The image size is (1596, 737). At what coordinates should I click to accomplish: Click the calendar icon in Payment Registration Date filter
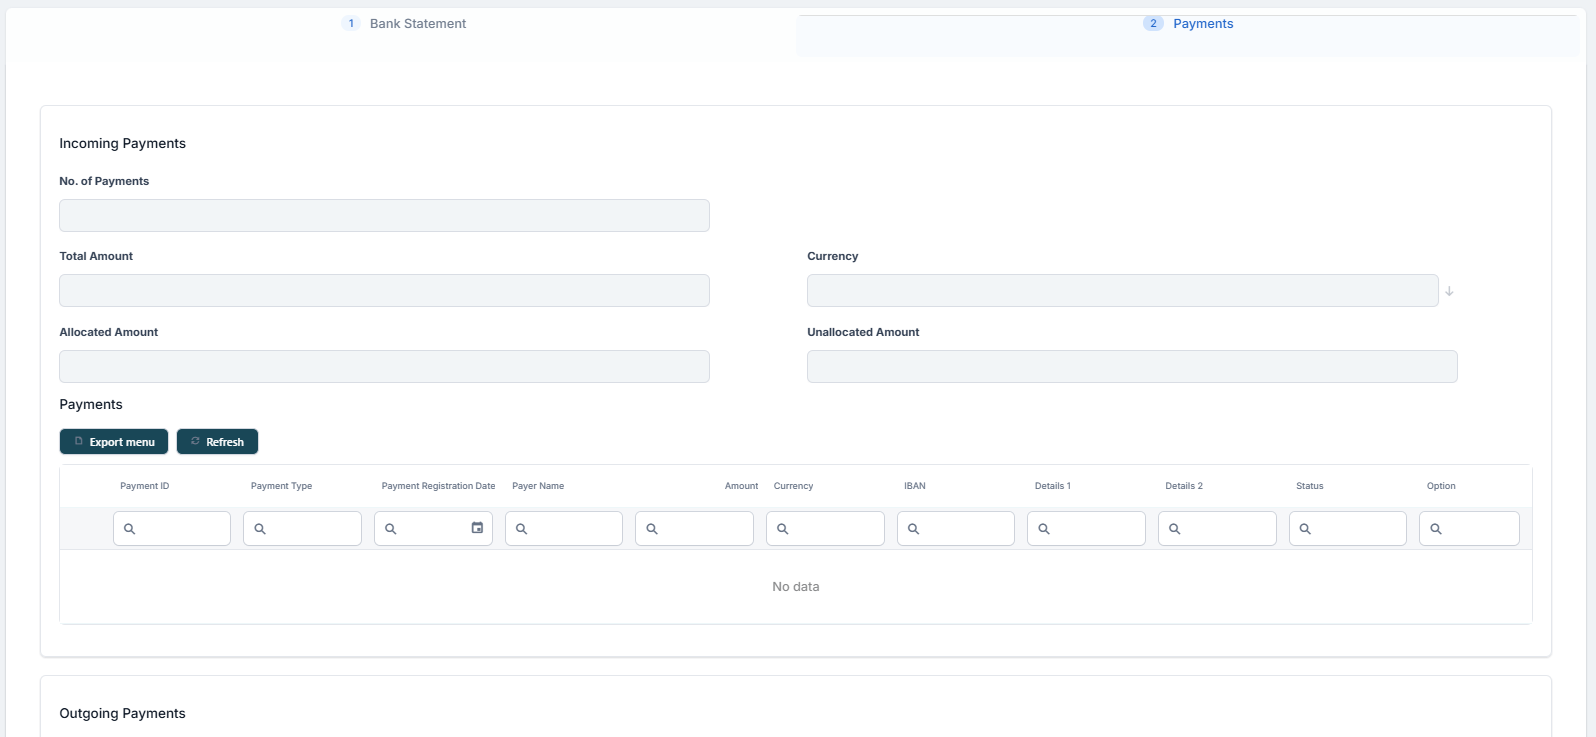[x=477, y=528]
